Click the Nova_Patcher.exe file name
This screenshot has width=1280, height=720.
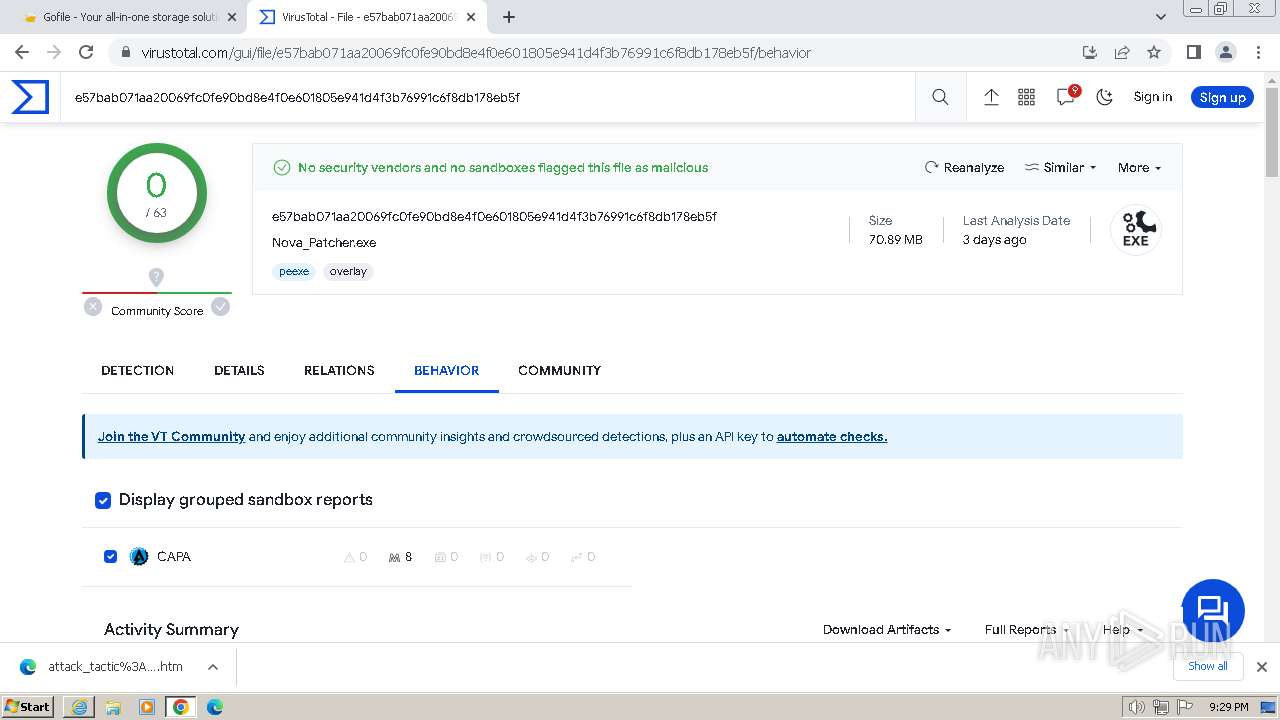[324, 242]
